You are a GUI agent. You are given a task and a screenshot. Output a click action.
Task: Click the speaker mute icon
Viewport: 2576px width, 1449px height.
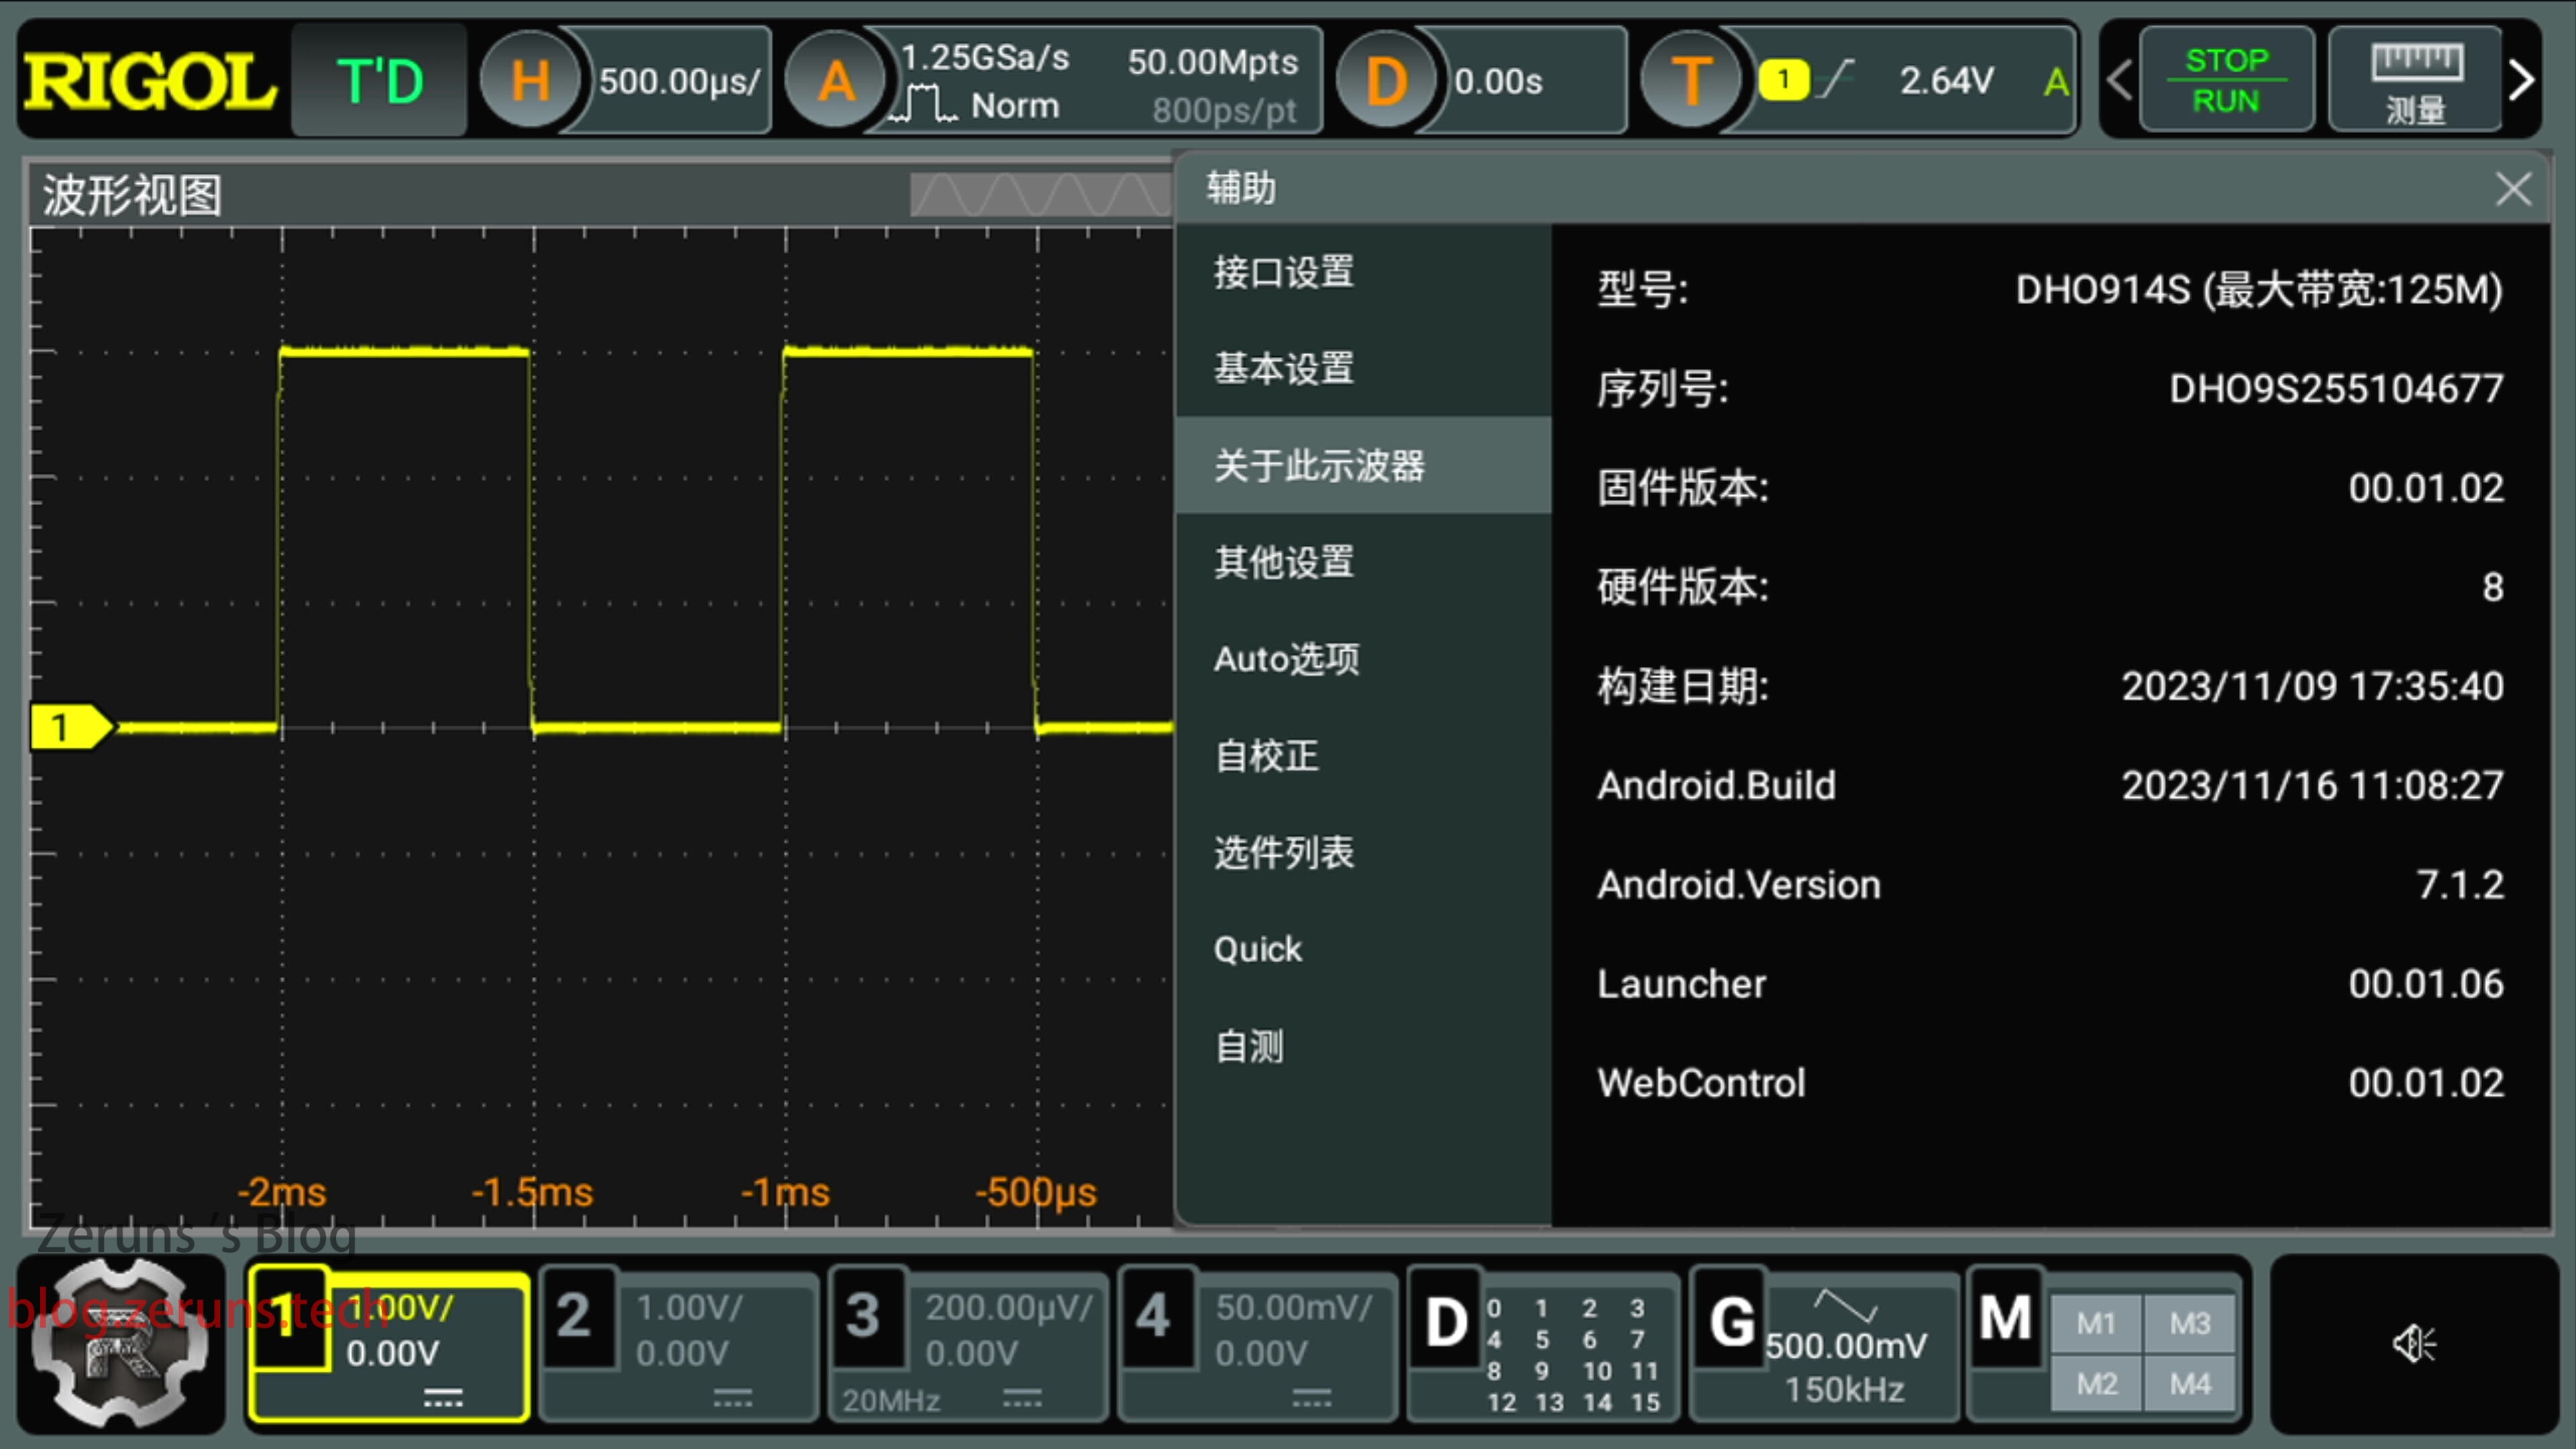[x=2413, y=1343]
